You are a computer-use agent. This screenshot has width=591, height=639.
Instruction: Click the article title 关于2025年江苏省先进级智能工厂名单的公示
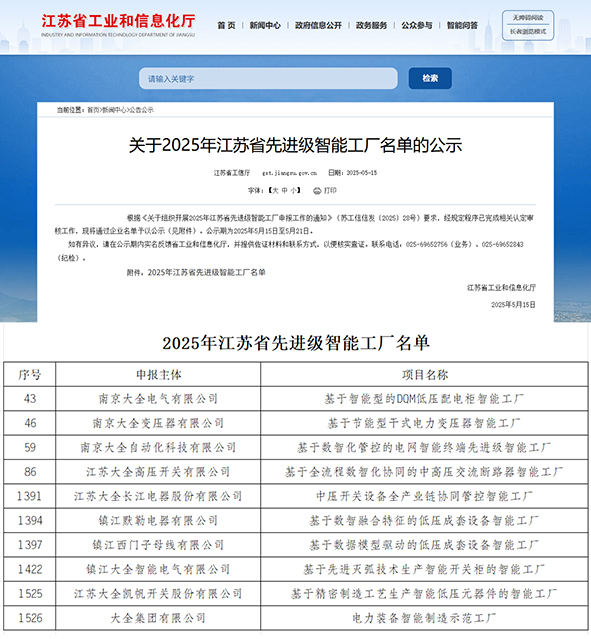pos(296,145)
